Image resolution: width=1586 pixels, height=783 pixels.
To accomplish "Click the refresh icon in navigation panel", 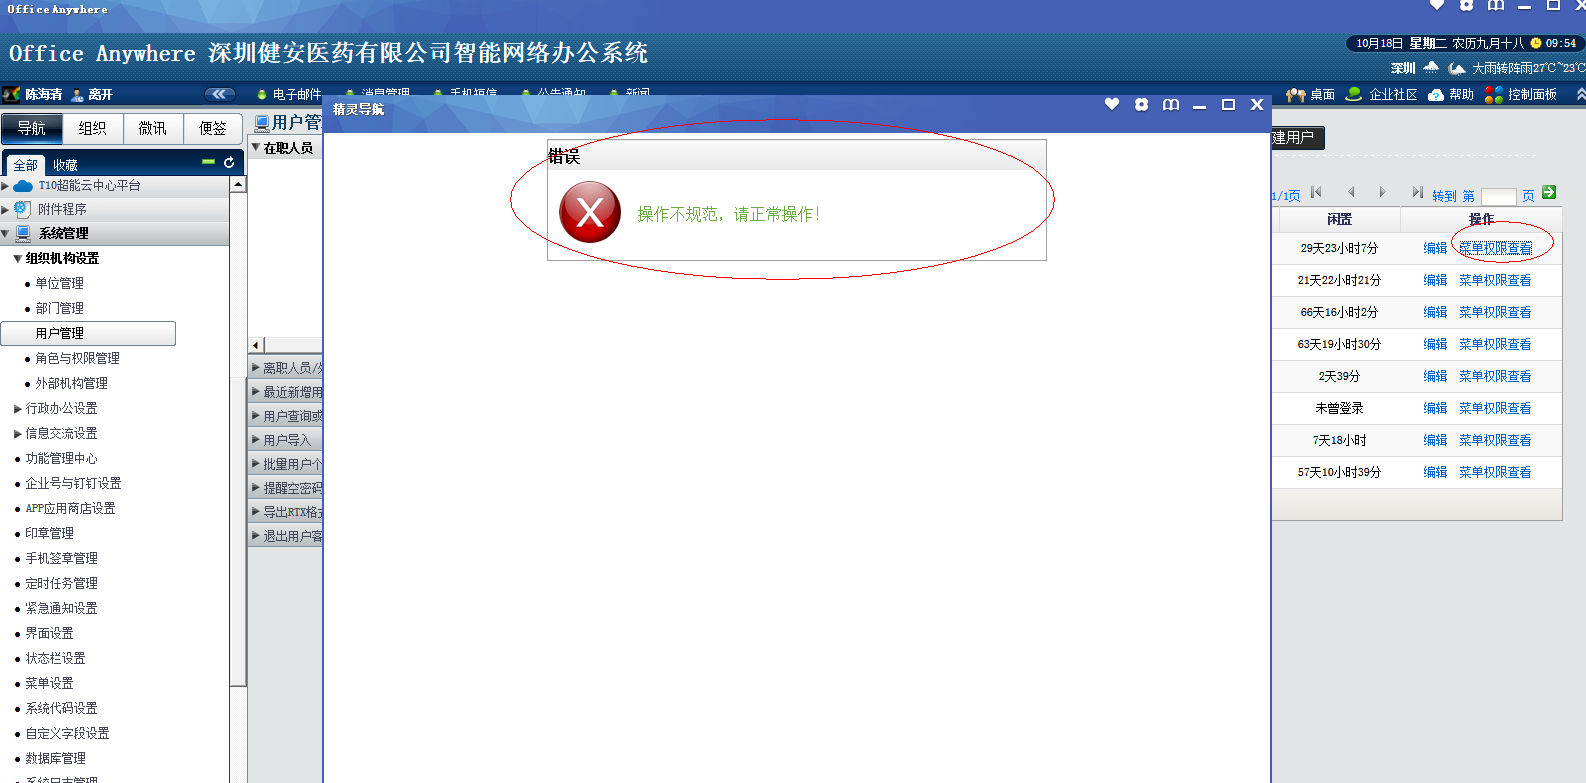I will (229, 162).
